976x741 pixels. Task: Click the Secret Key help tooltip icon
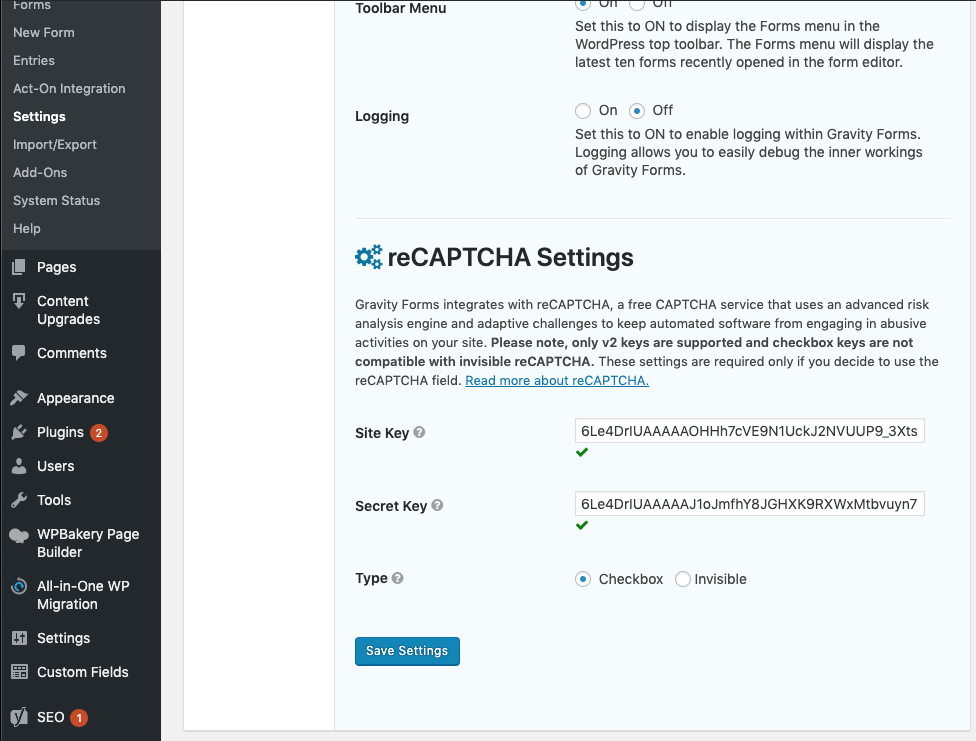click(x=438, y=505)
